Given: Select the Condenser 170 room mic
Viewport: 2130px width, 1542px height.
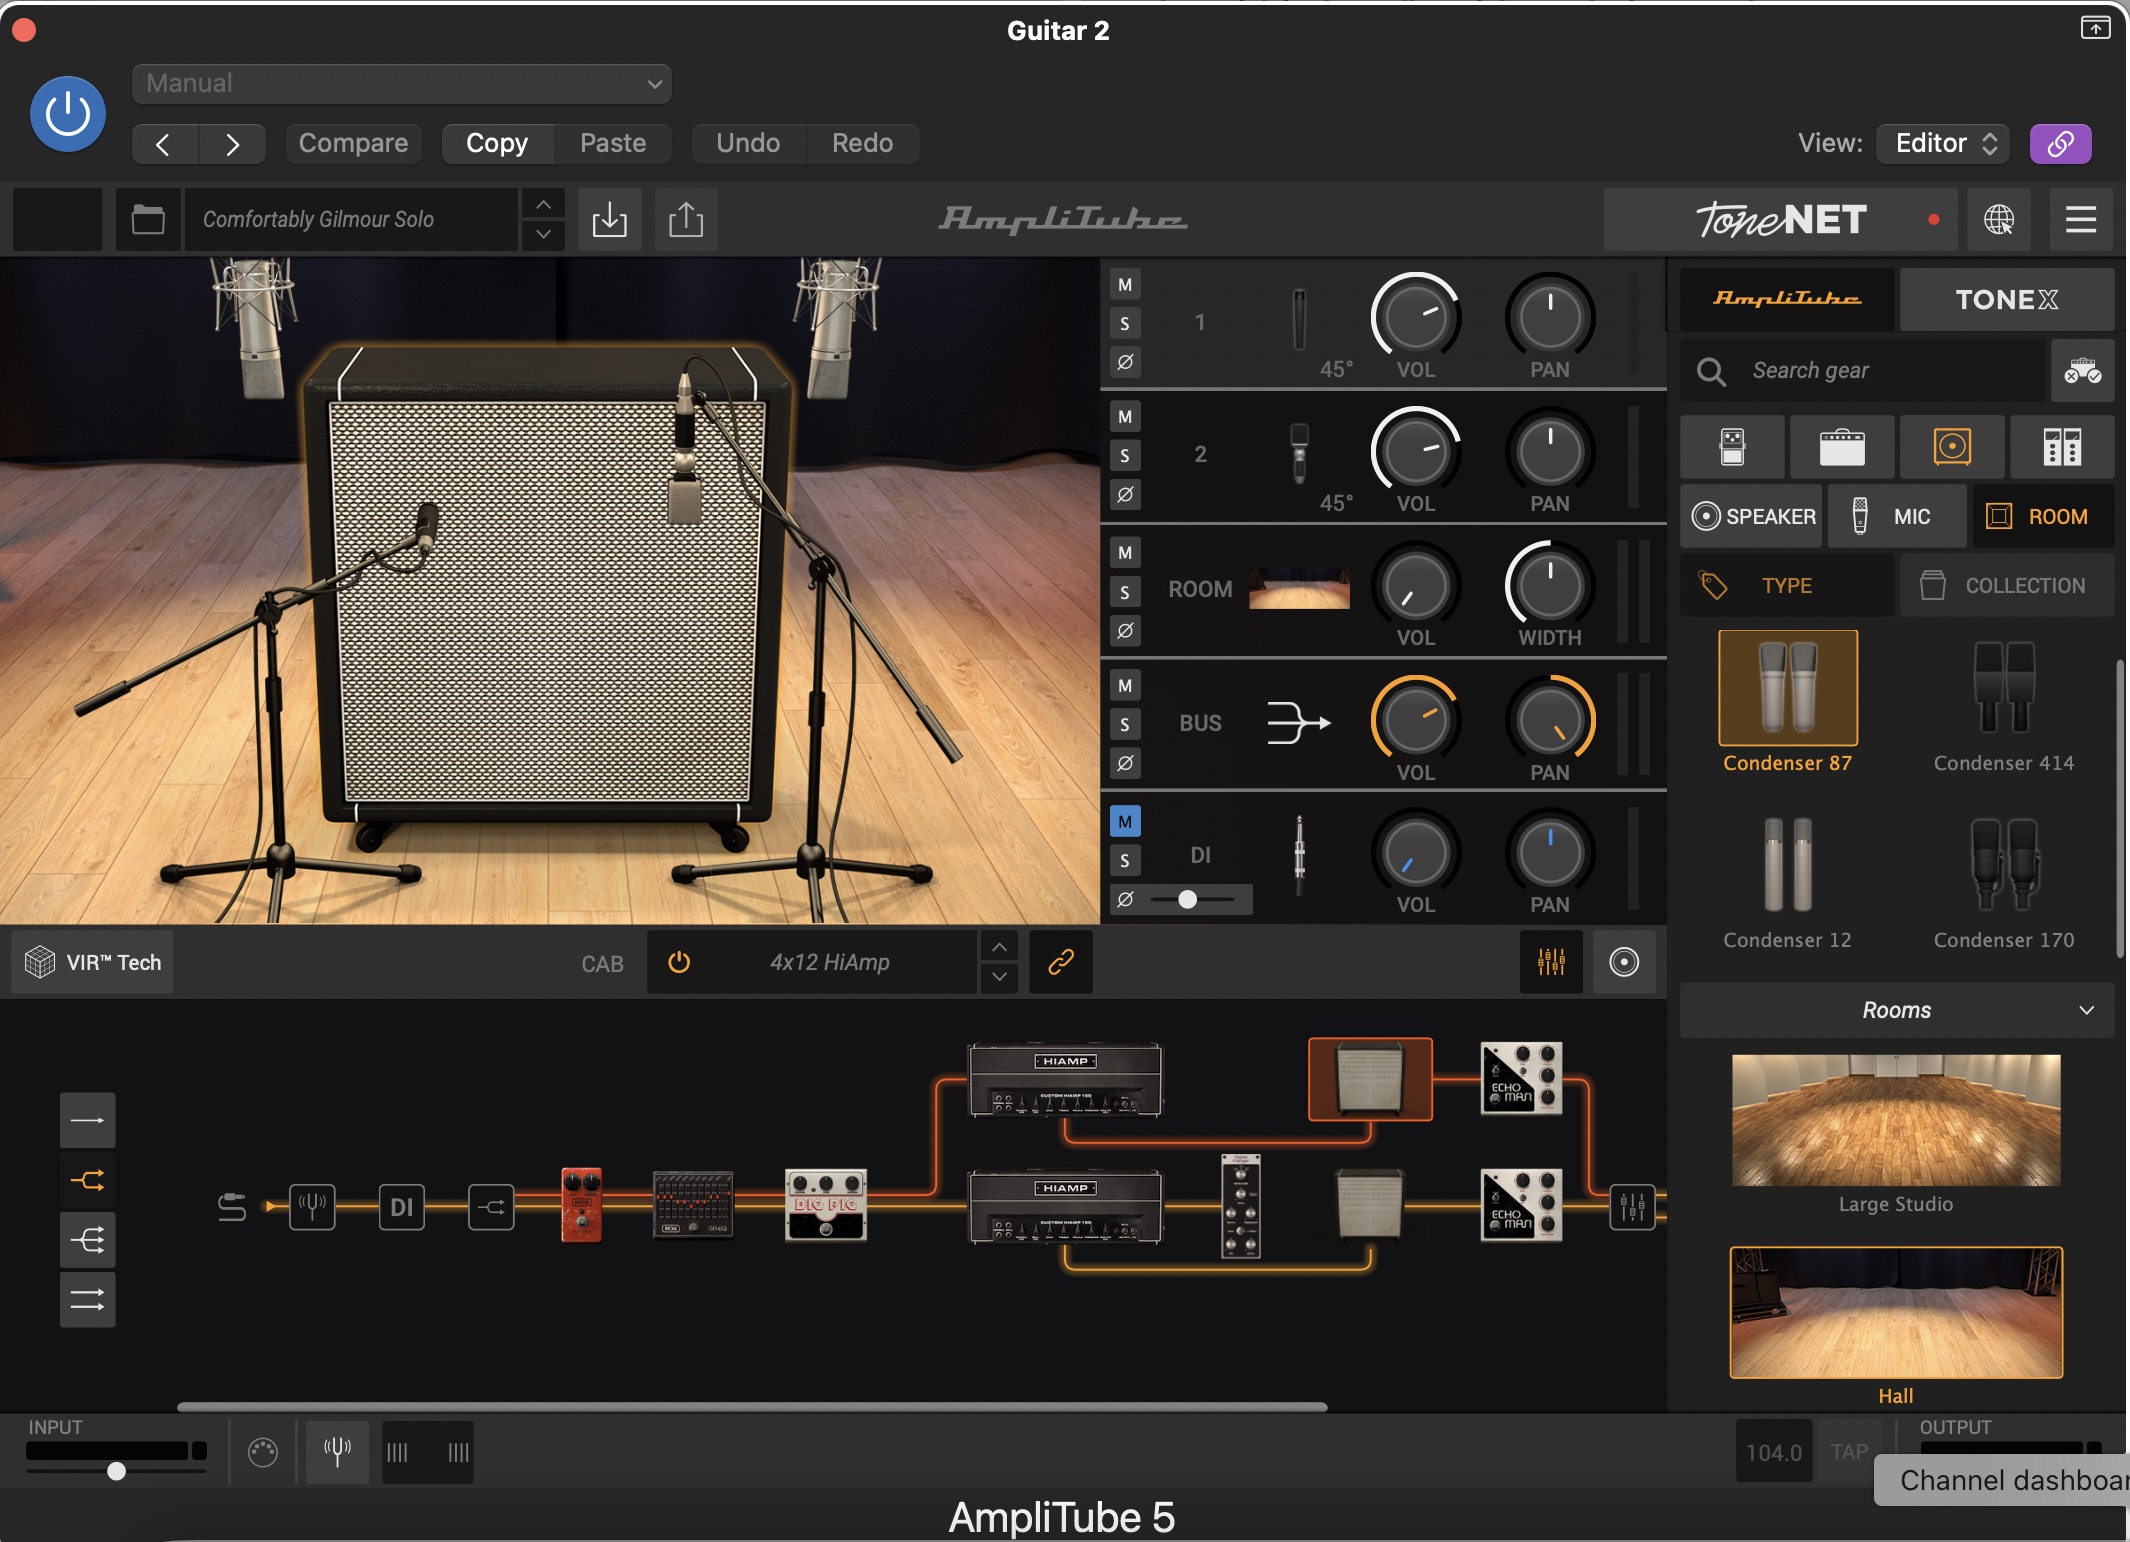Looking at the screenshot, I should [x=2003, y=882].
